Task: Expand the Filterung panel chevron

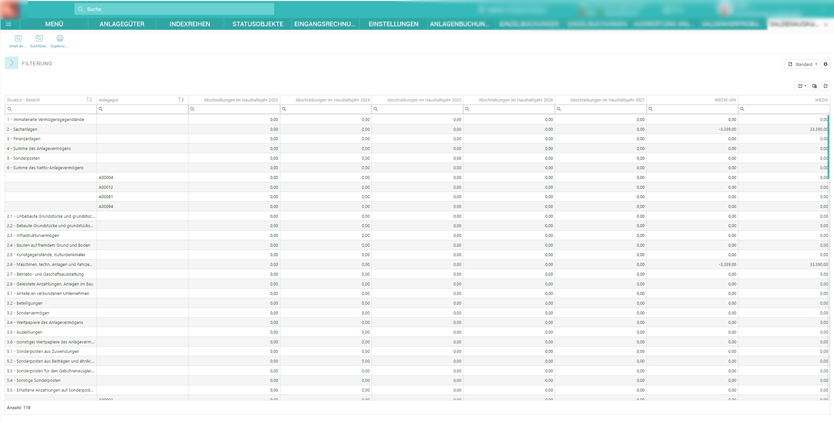Action: tap(11, 63)
